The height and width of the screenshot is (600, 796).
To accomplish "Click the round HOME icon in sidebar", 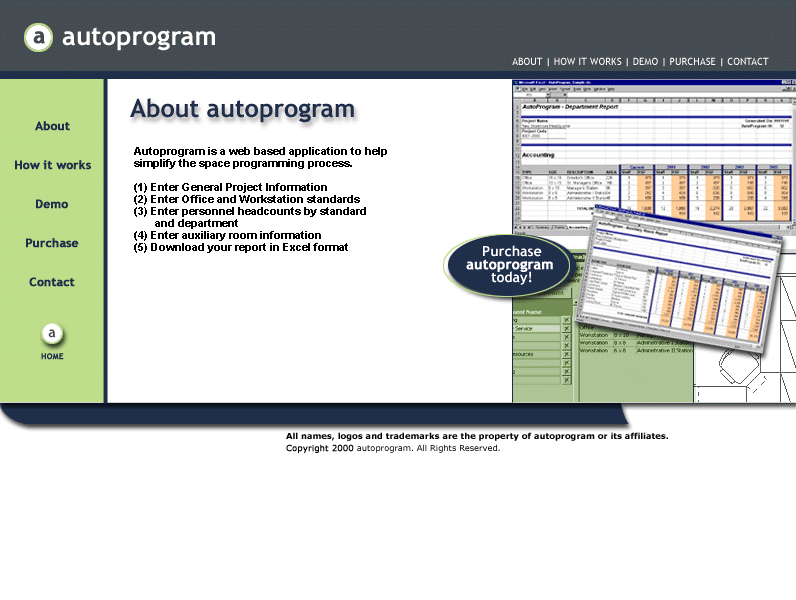I will (52, 334).
